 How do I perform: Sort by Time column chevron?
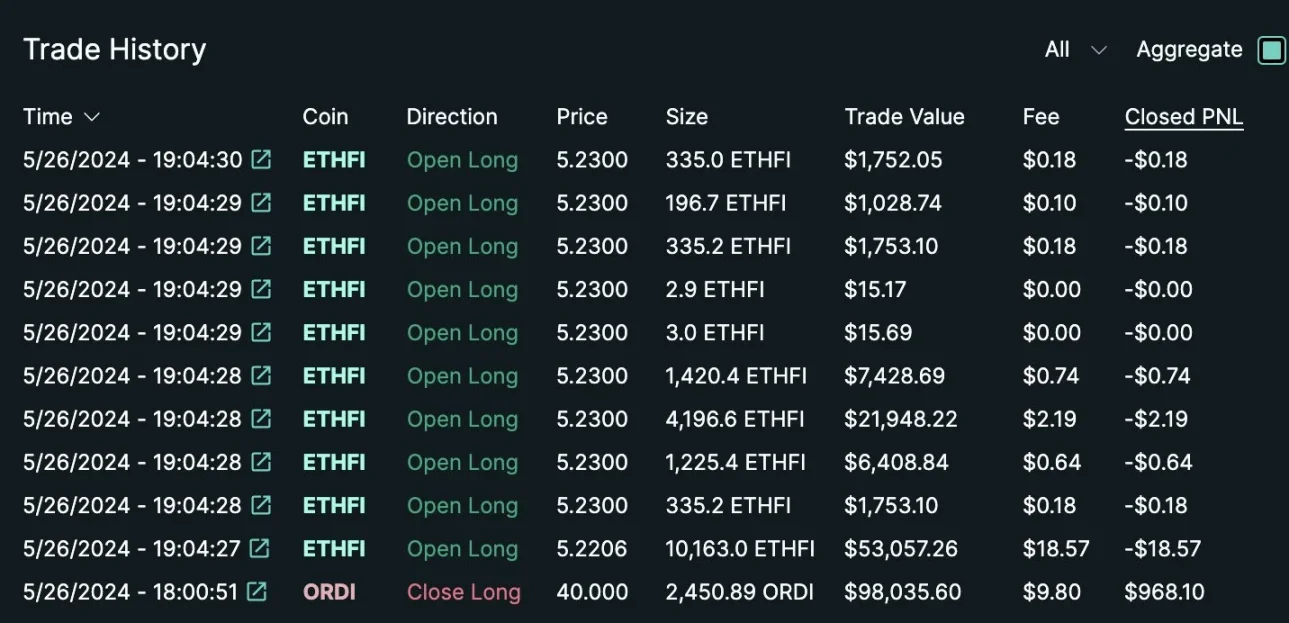92,117
